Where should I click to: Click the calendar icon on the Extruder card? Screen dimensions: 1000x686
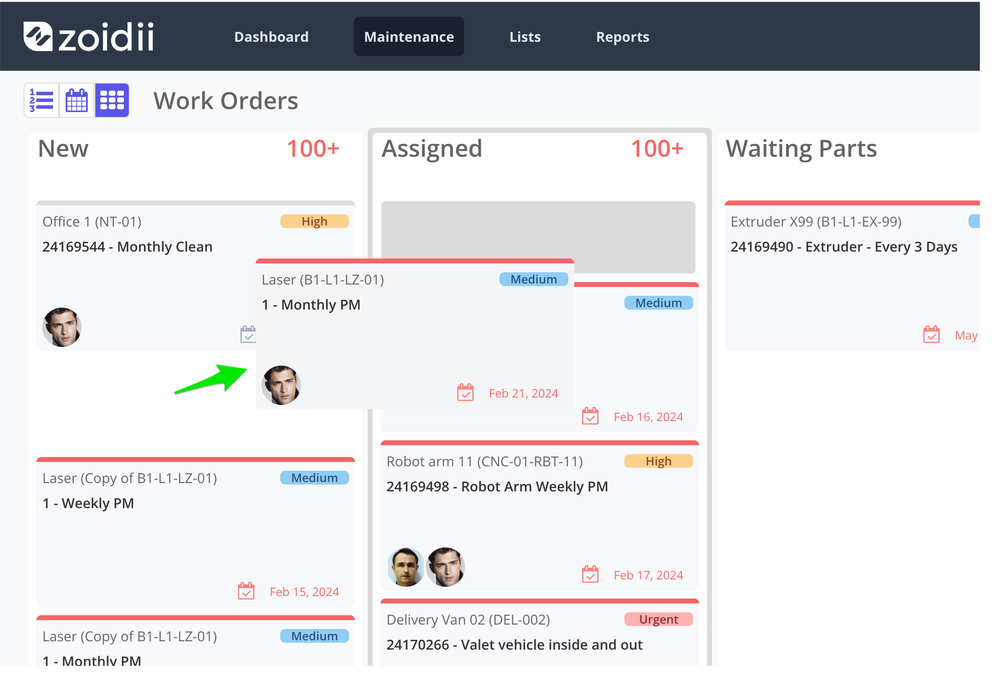[932, 334]
